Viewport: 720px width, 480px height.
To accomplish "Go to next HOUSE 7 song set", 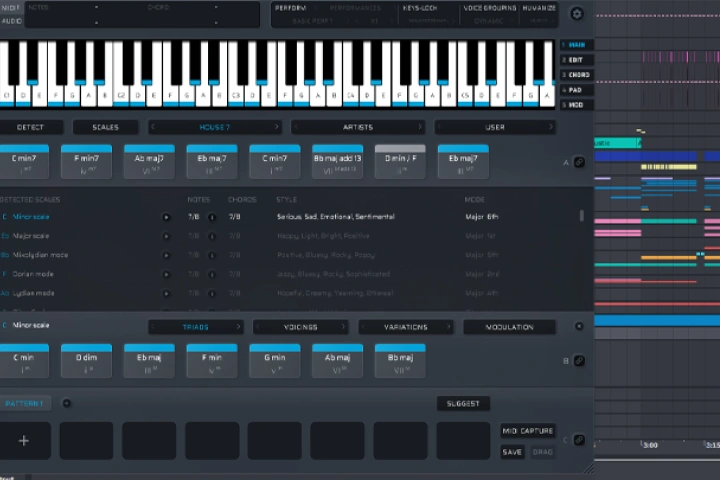I will (276, 127).
